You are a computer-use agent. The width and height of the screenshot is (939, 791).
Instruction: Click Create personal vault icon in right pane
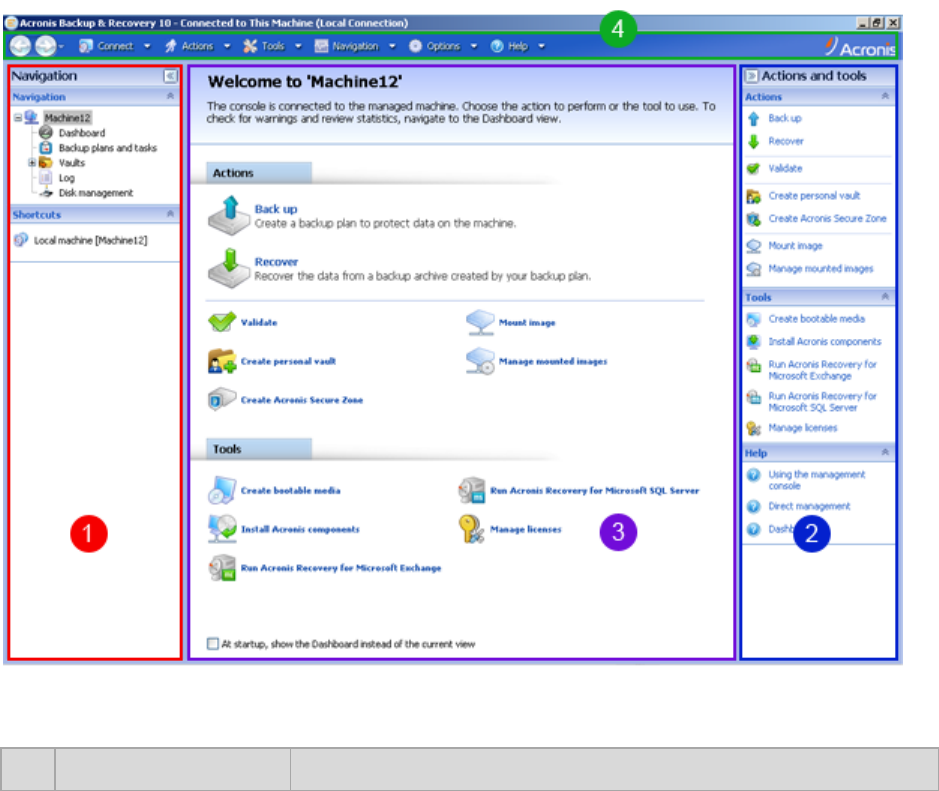click(753, 196)
